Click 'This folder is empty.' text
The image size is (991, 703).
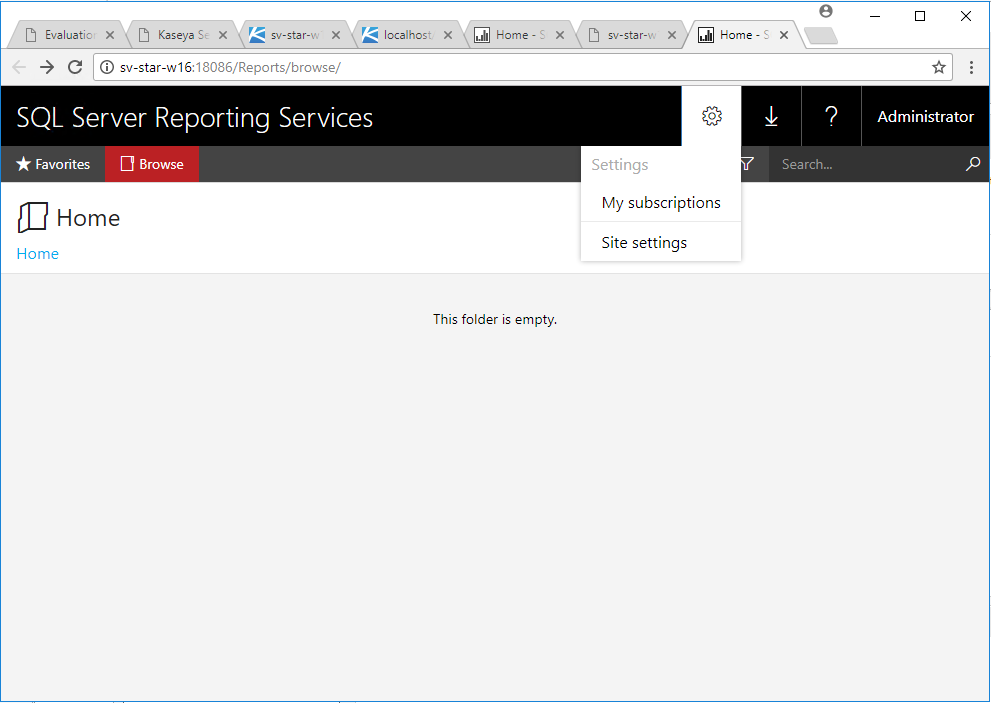(495, 319)
